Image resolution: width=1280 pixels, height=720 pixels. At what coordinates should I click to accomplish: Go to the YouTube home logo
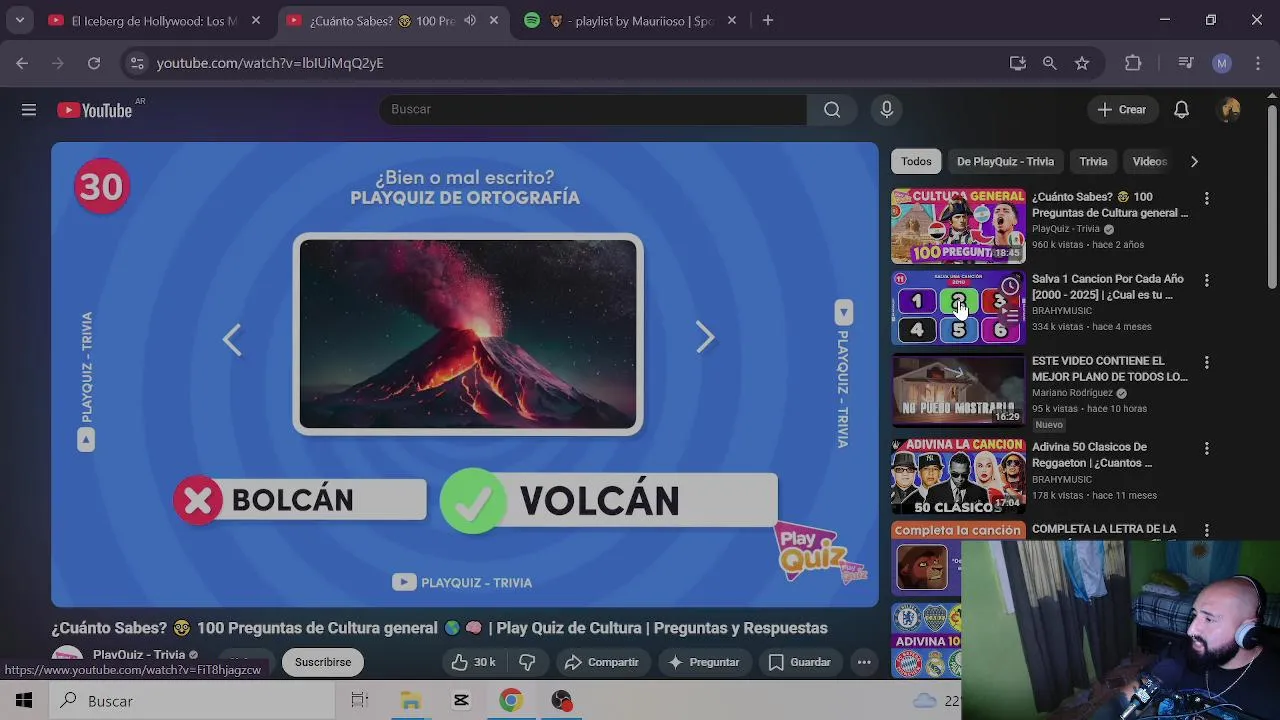[x=95, y=110]
